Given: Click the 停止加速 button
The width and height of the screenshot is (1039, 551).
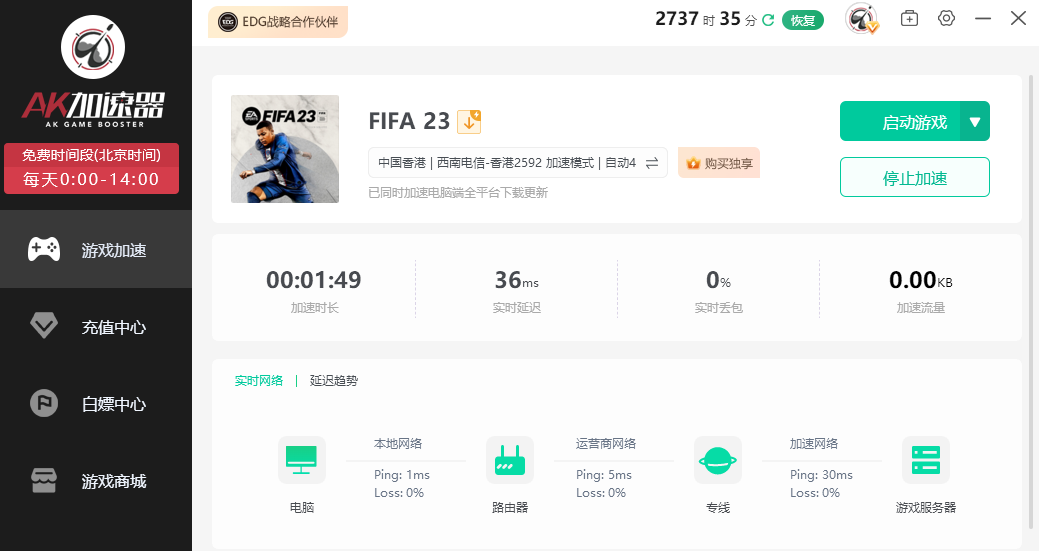Looking at the screenshot, I should click(914, 177).
